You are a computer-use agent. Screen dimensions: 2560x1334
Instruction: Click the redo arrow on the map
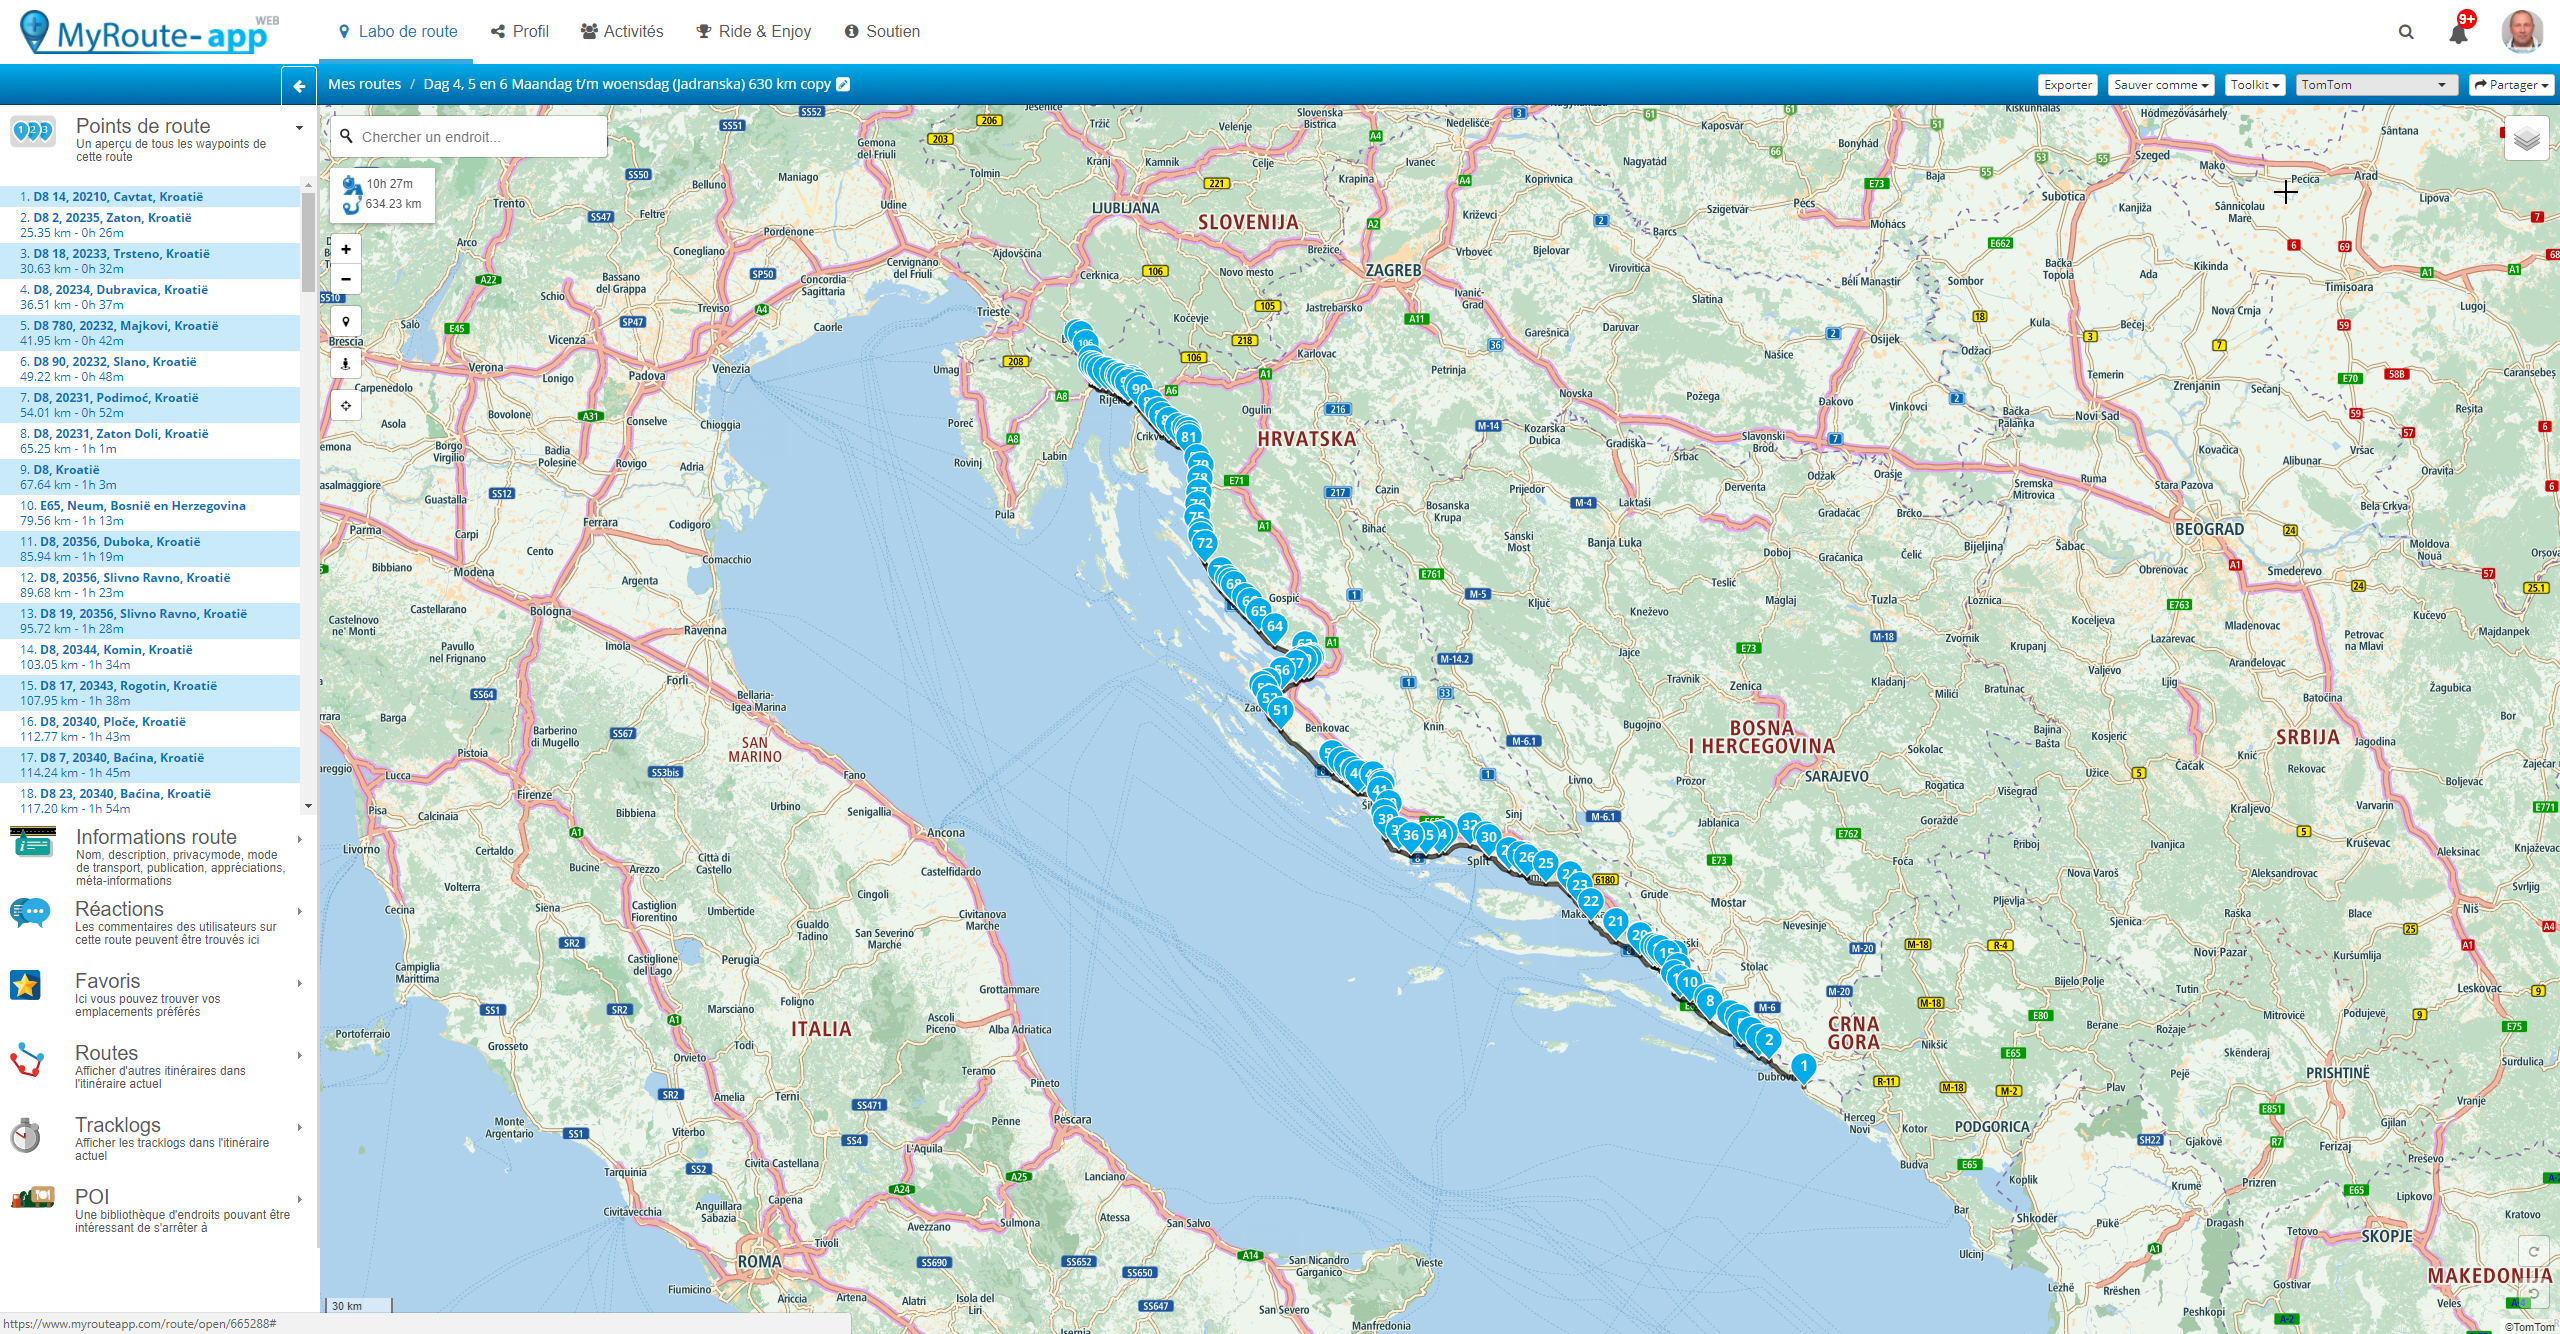point(2533,1251)
